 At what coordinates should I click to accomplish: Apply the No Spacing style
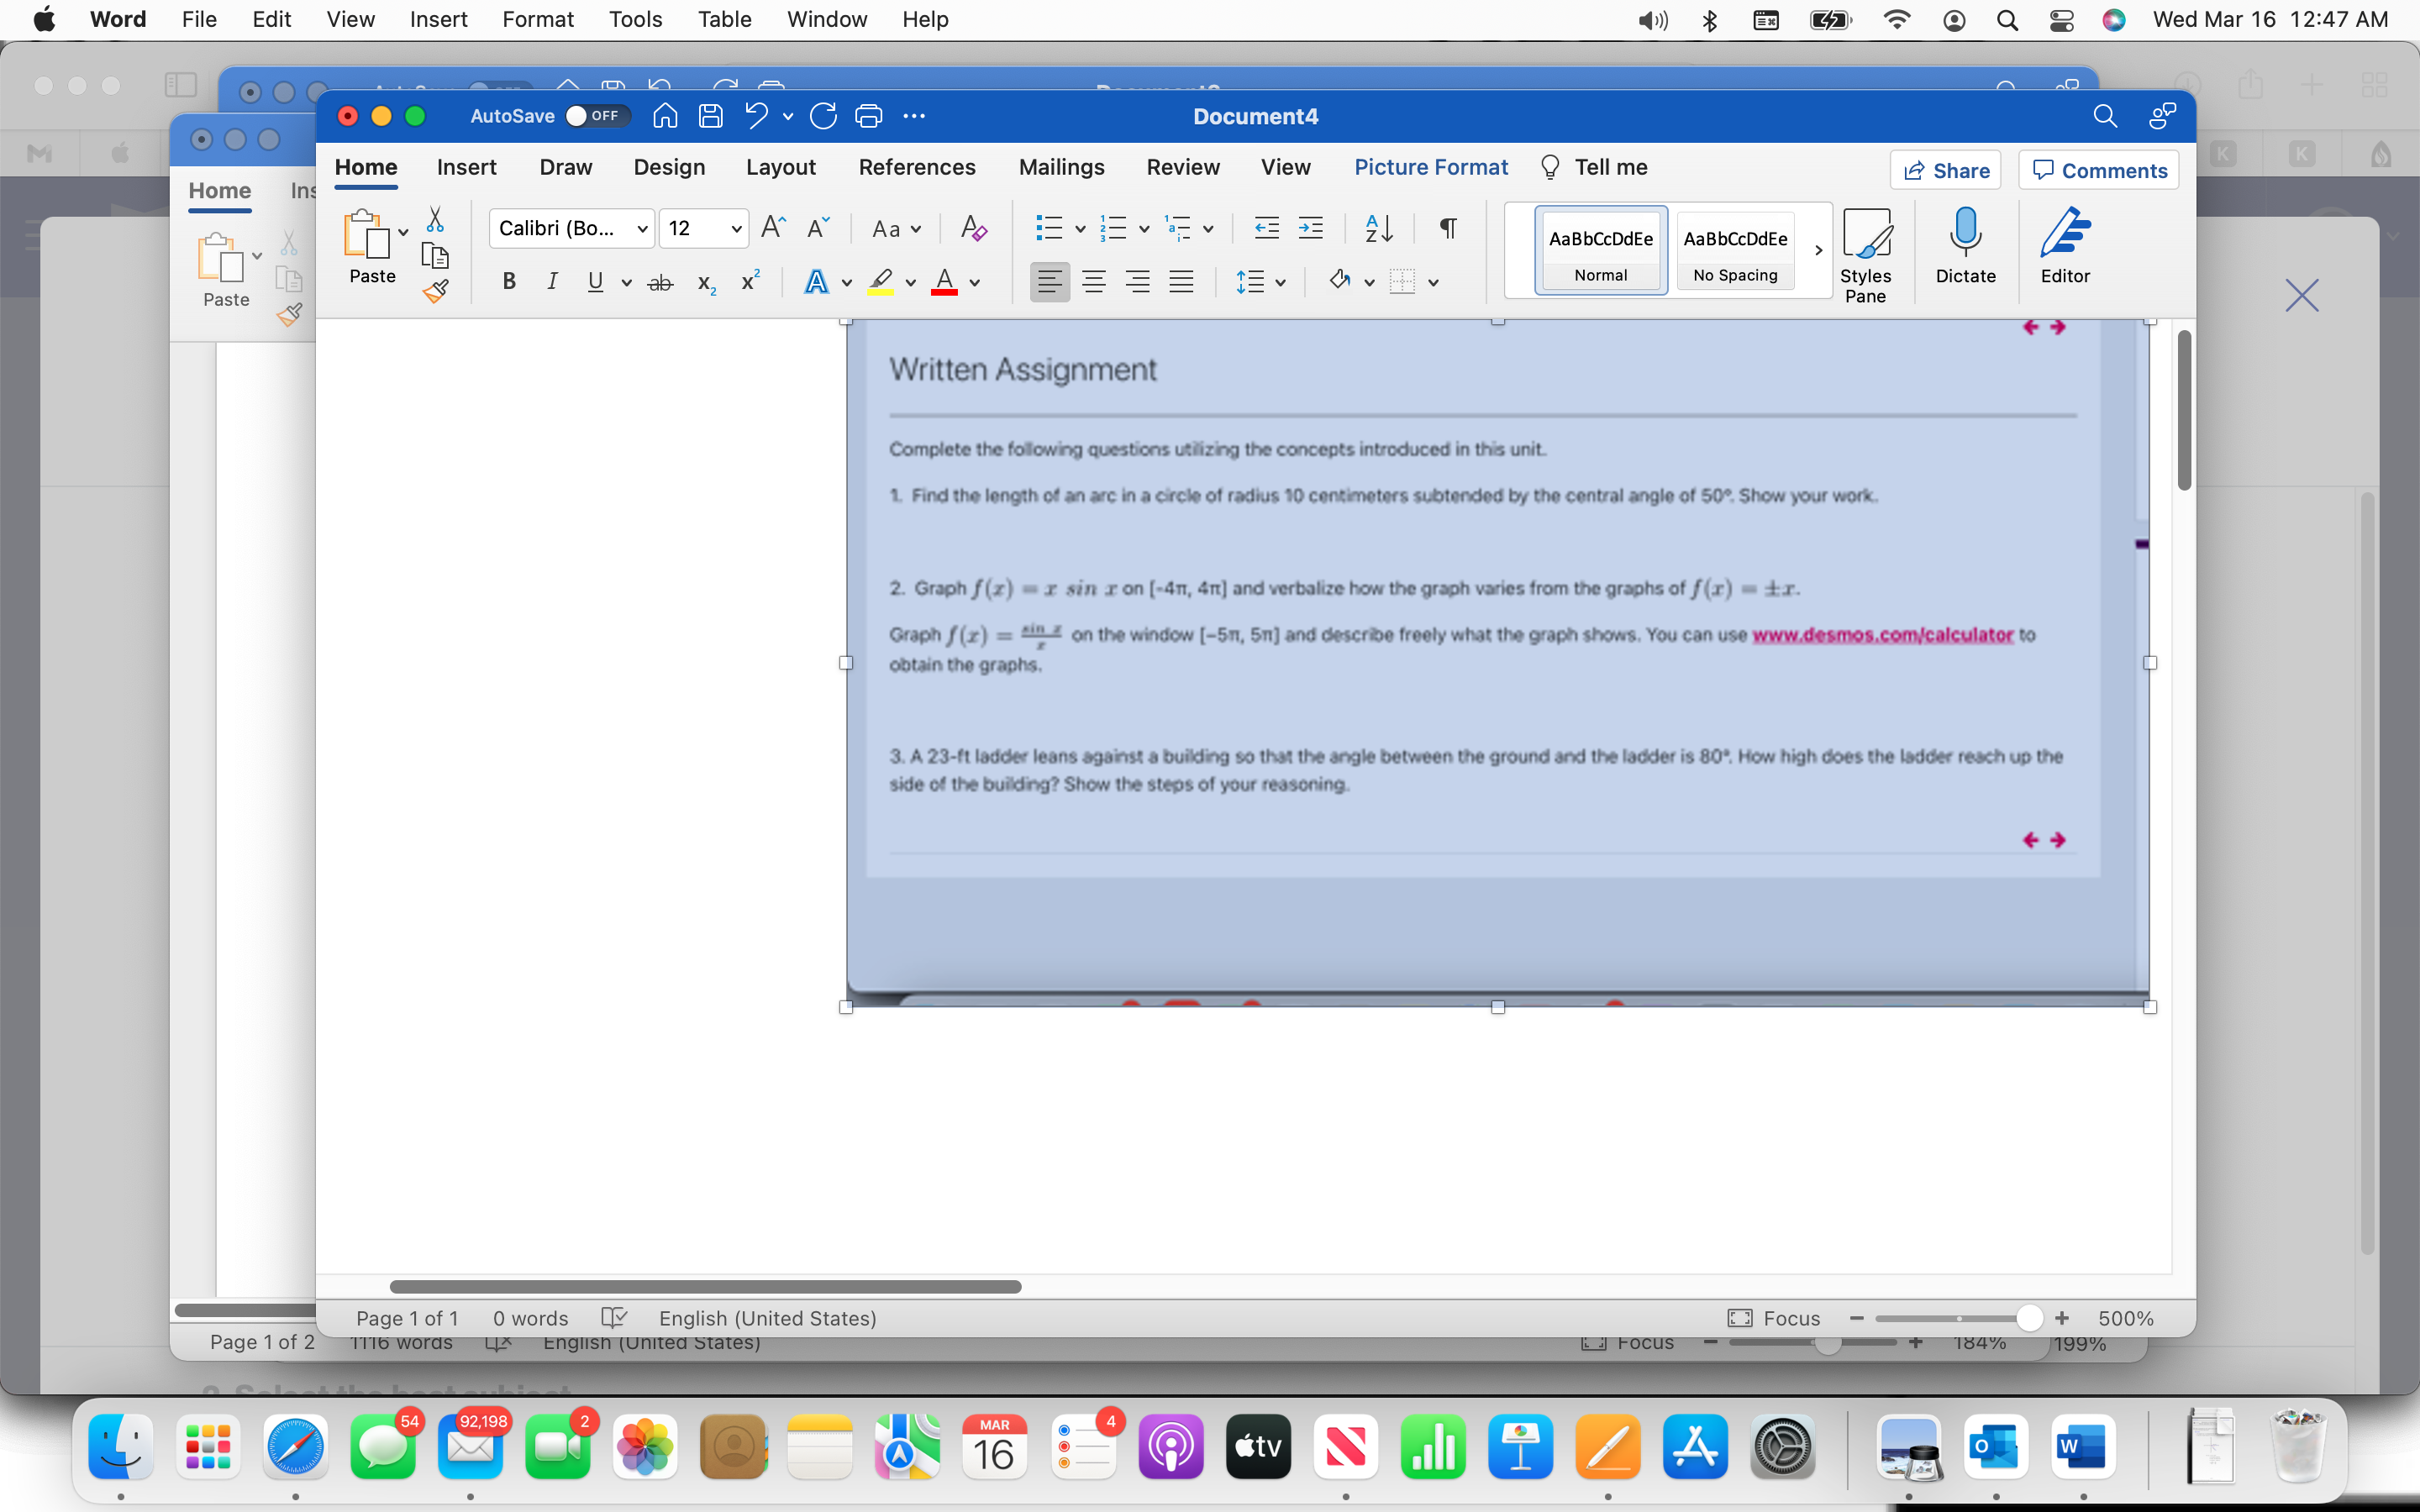click(1734, 251)
